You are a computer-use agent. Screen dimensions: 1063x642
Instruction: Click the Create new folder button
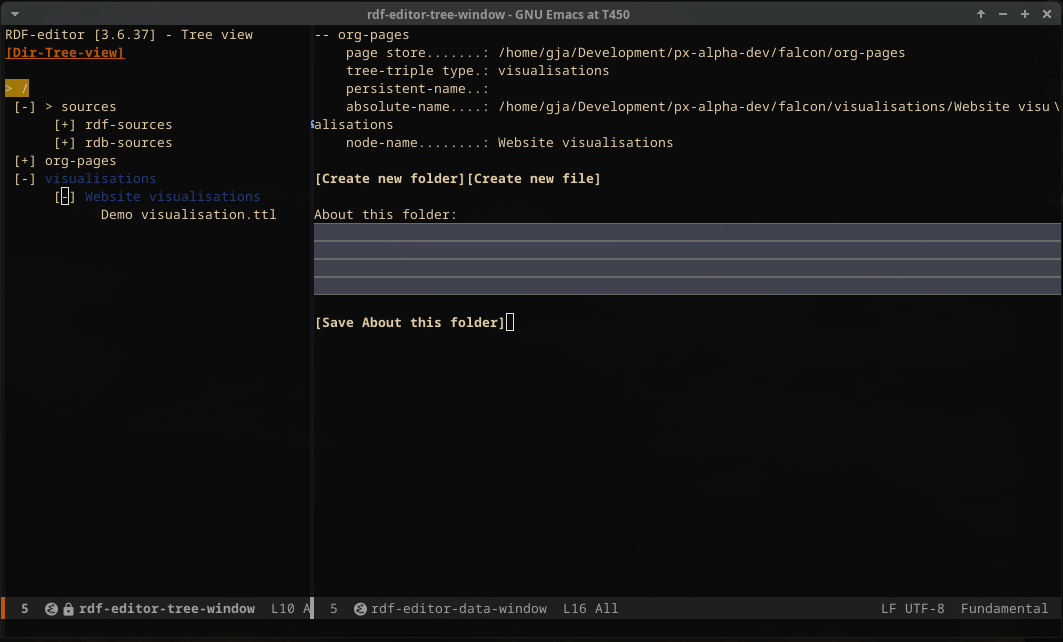pyautogui.click(x=390, y=179)
